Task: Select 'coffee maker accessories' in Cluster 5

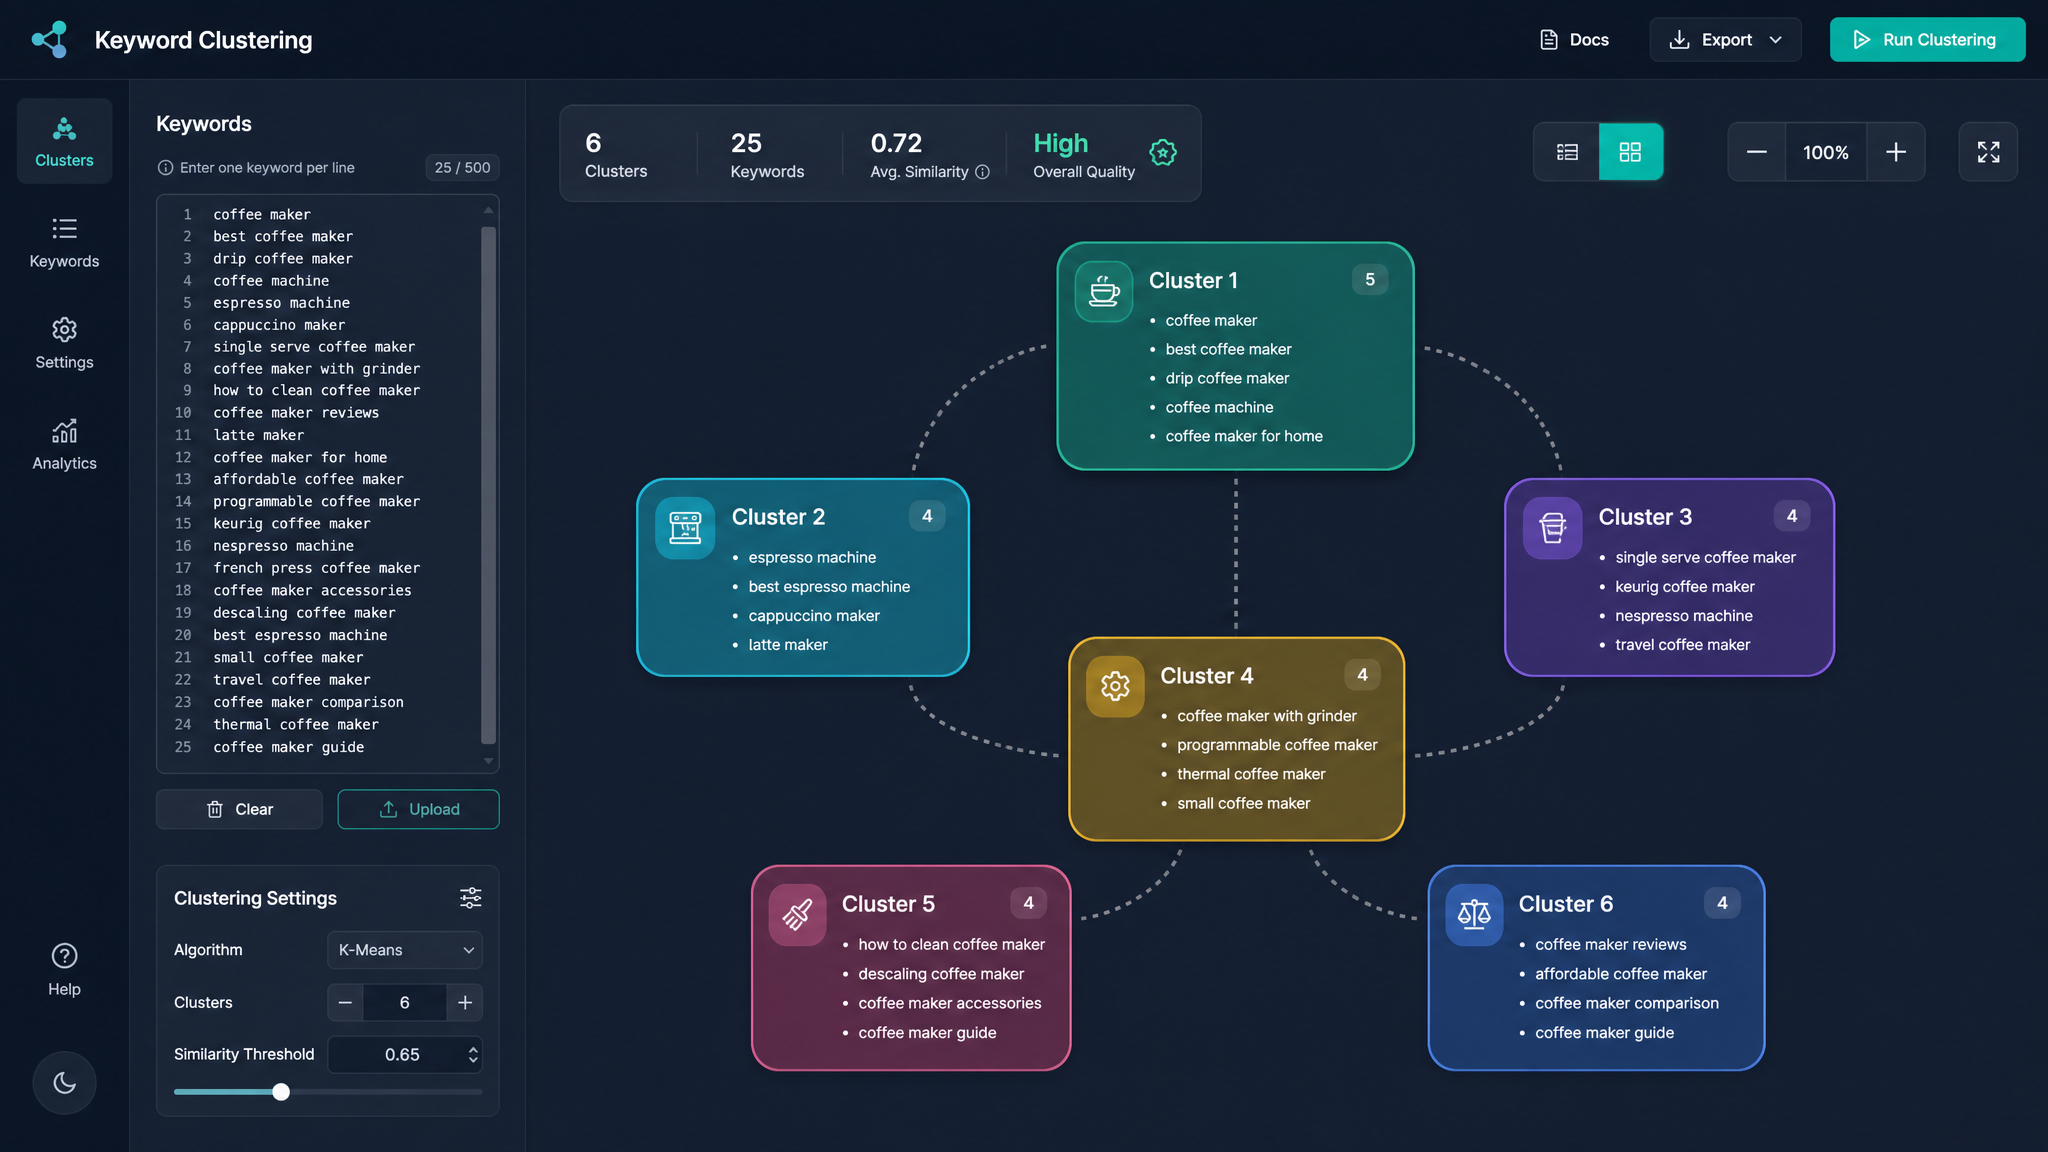Action: point(949,1003)
